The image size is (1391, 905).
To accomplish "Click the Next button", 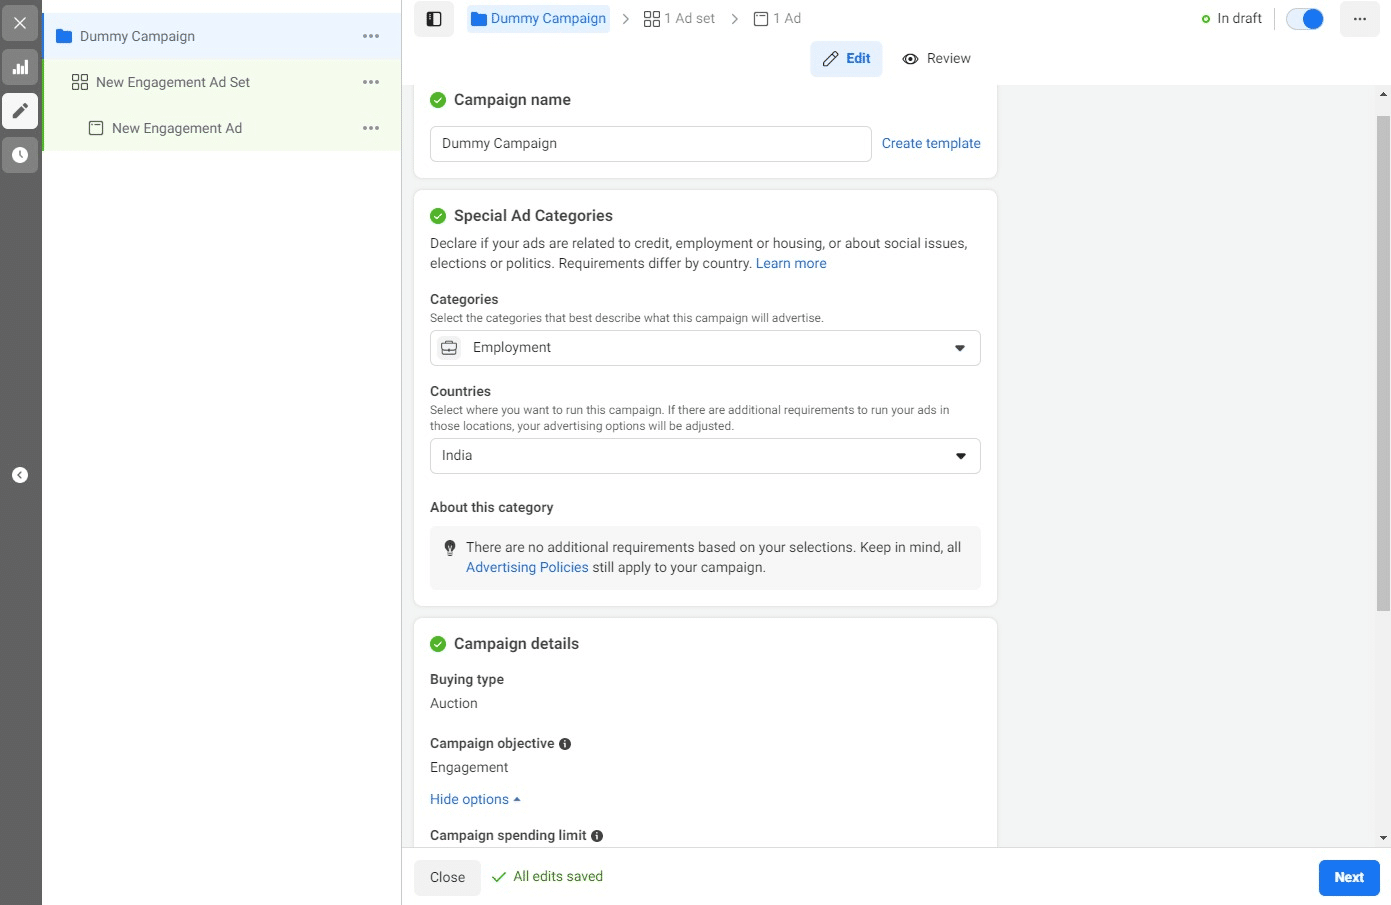I will pos(1348,877).
